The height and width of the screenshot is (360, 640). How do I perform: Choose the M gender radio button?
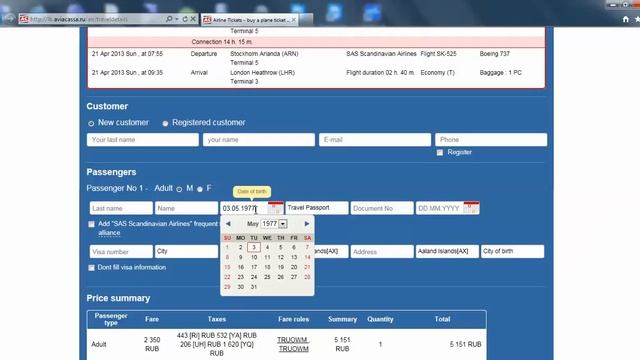(x=179, y=189)
